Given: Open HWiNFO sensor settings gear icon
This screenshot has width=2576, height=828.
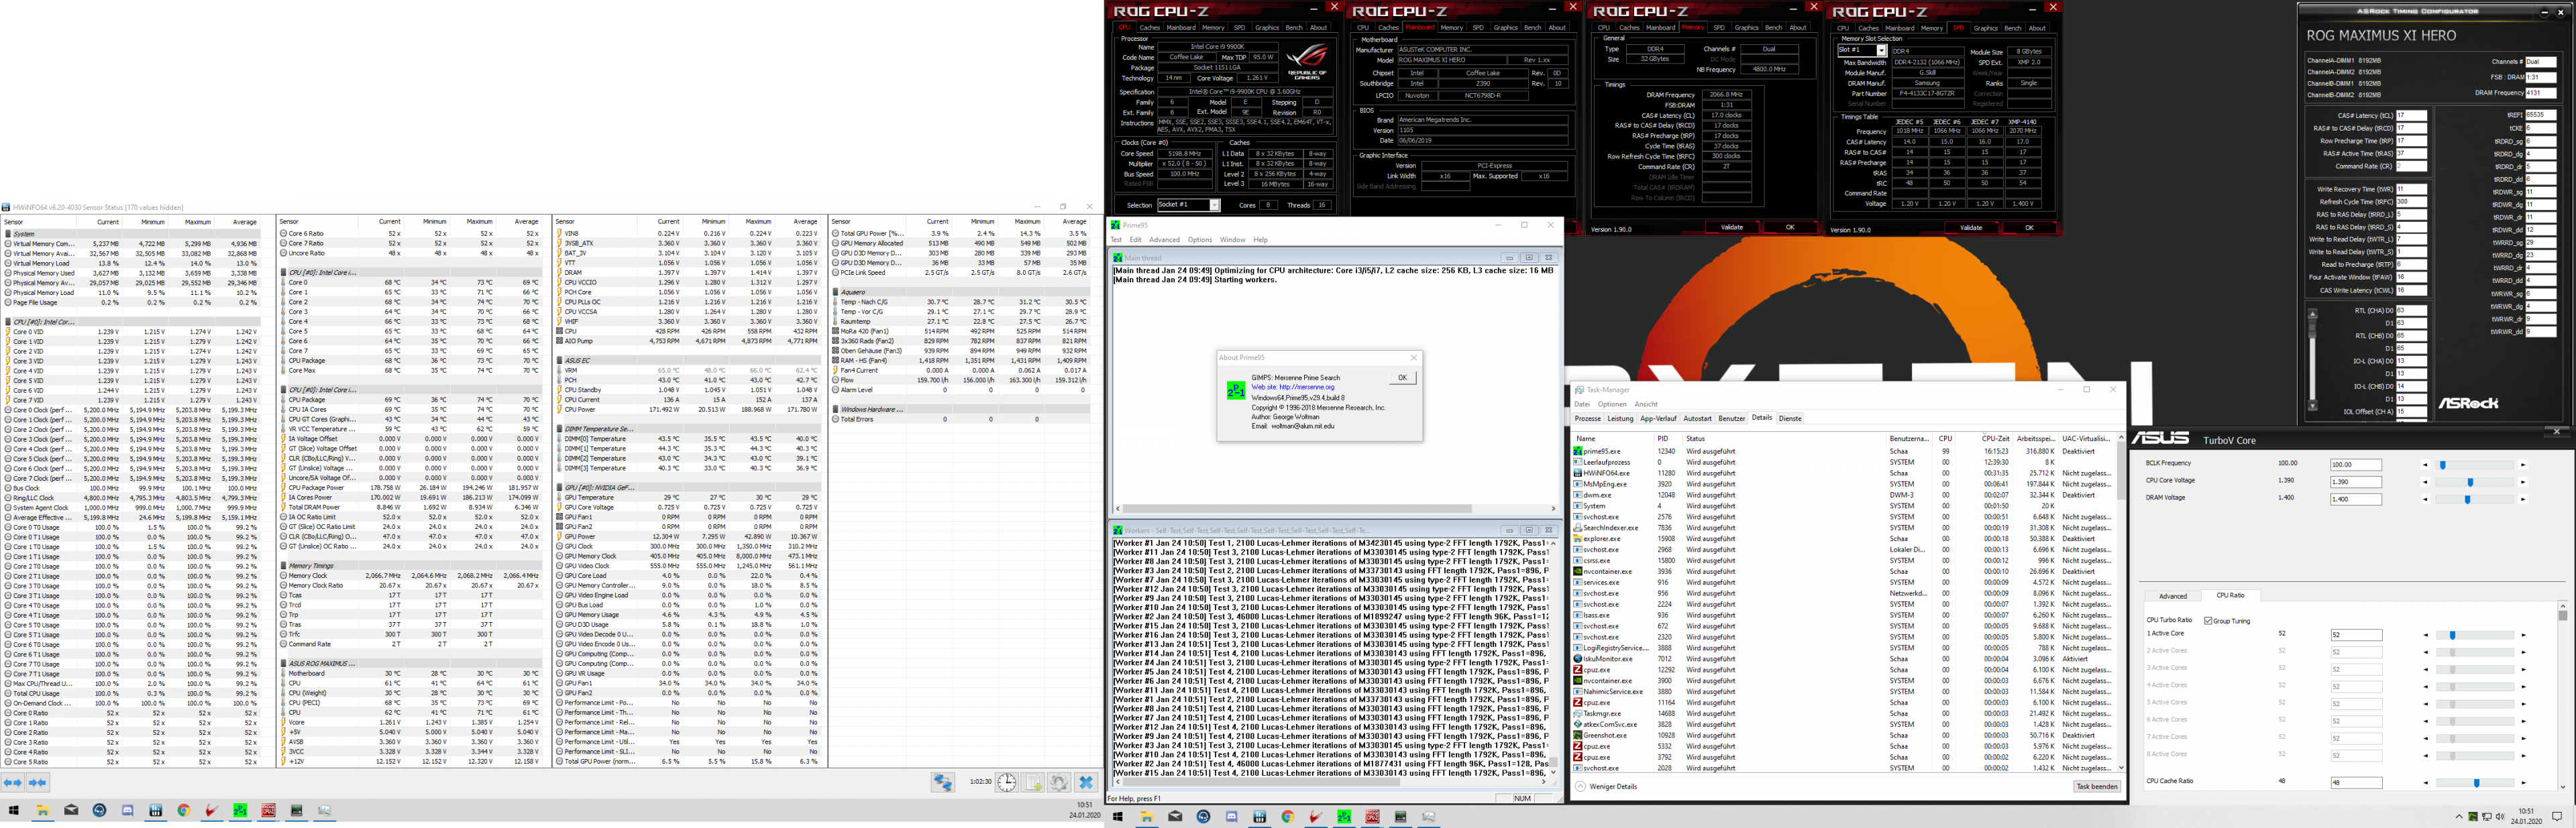Looking at the screenshot, I should pyautogui.click(x=1059, y=783).
